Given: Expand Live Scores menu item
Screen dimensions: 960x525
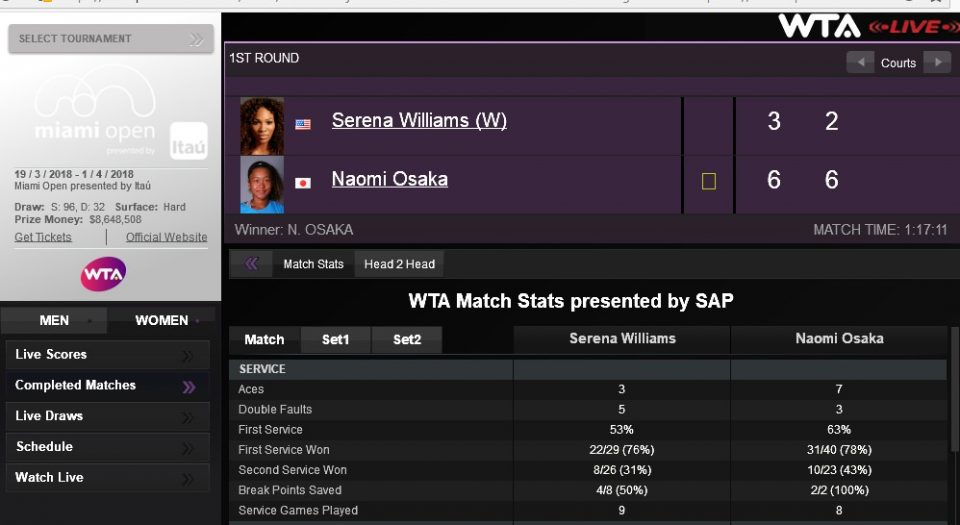Looking at the screenshot, I should click(108, 355).
